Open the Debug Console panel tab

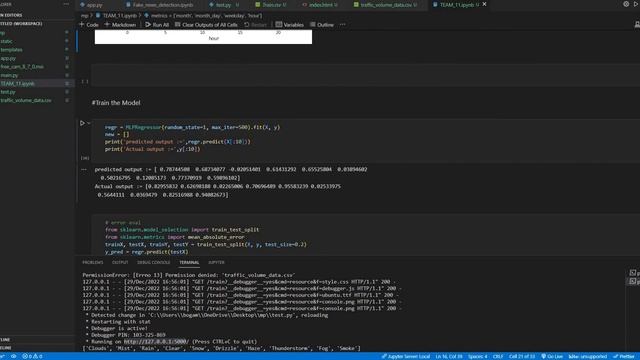pyautogui.click(x=153, y=262)
